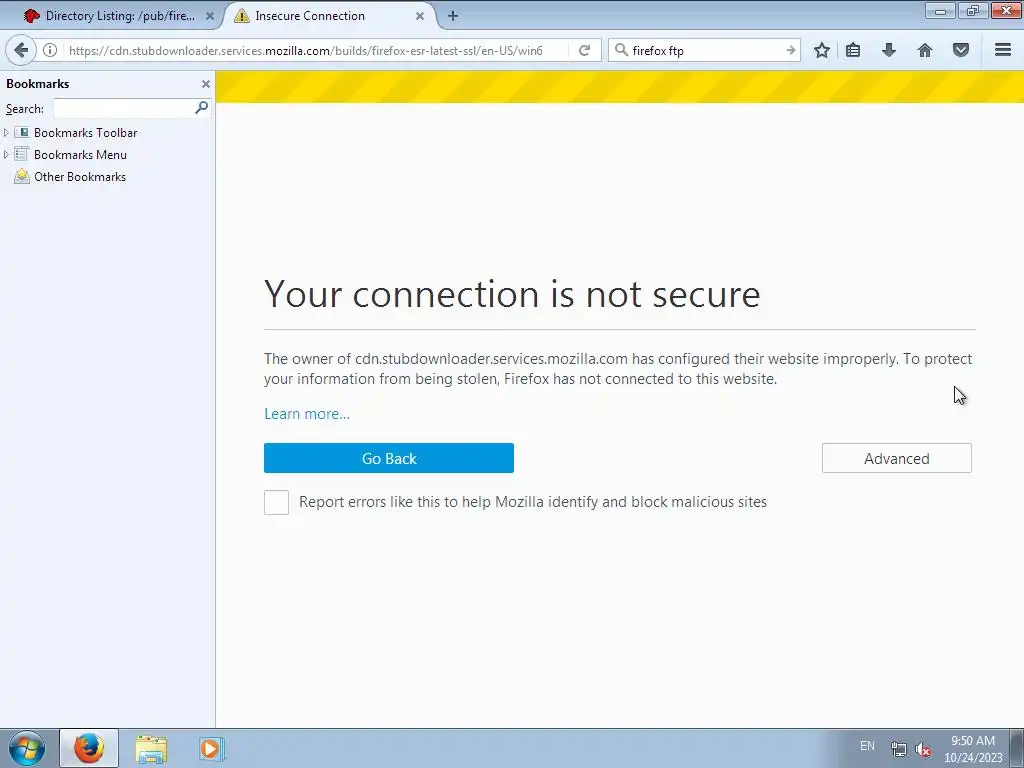Open the EN language indicator
1024x768 pixels.
coord(867,746)
